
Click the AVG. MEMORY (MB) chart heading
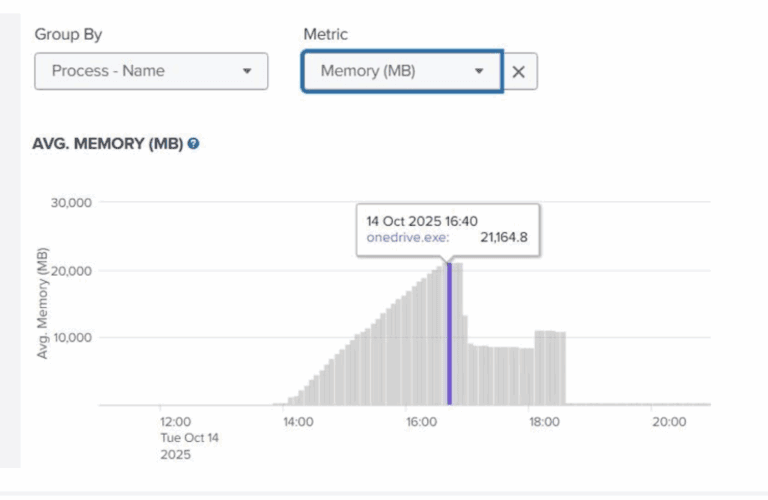108,144
